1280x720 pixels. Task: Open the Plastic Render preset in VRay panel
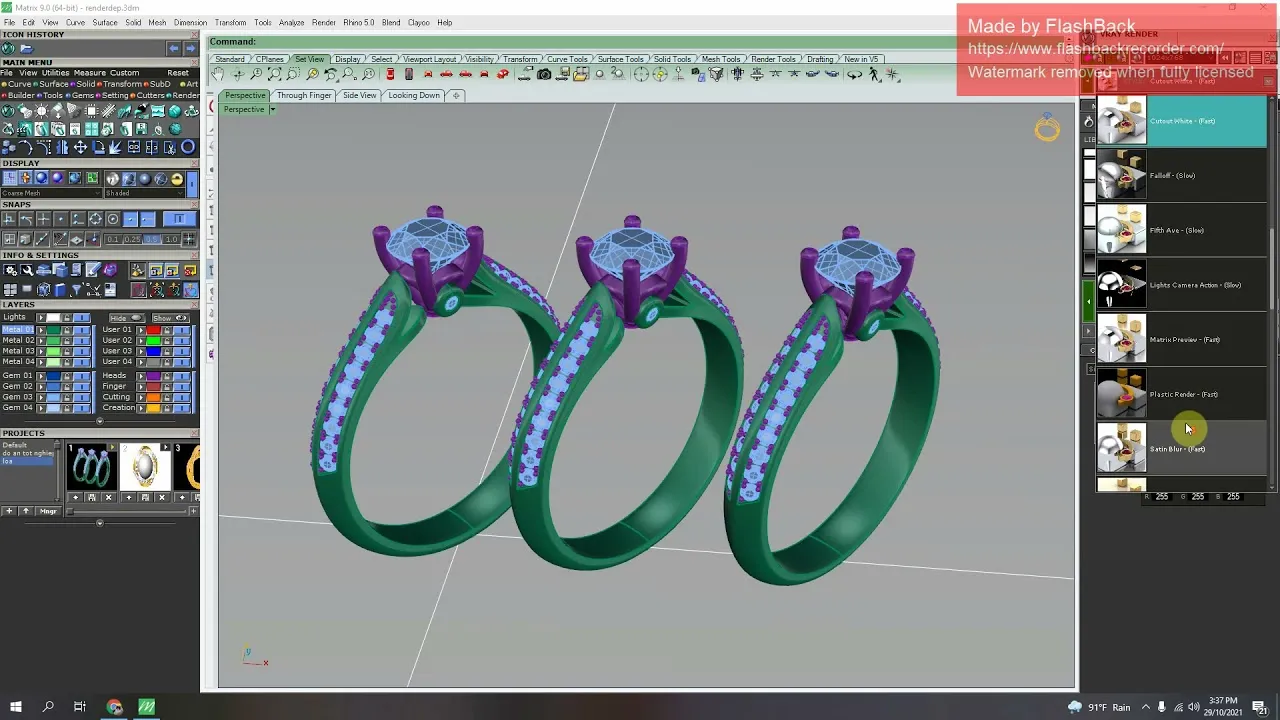[x=1121, y=394]
